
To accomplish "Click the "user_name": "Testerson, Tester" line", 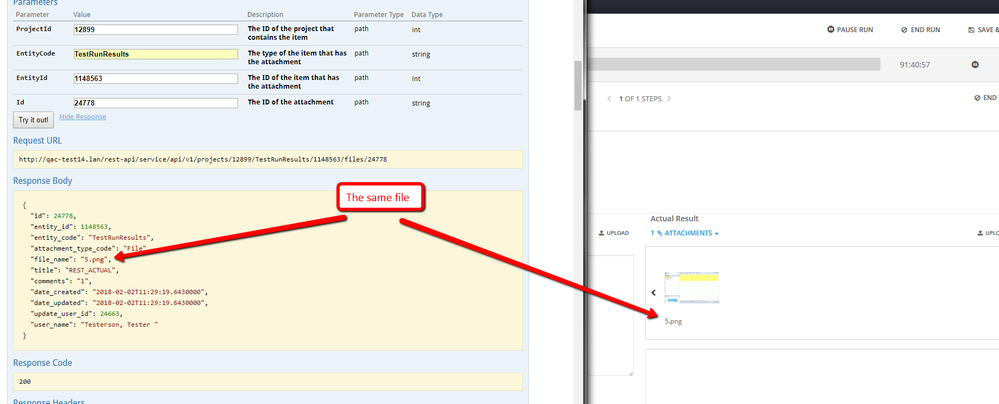I will pos(94,324).
